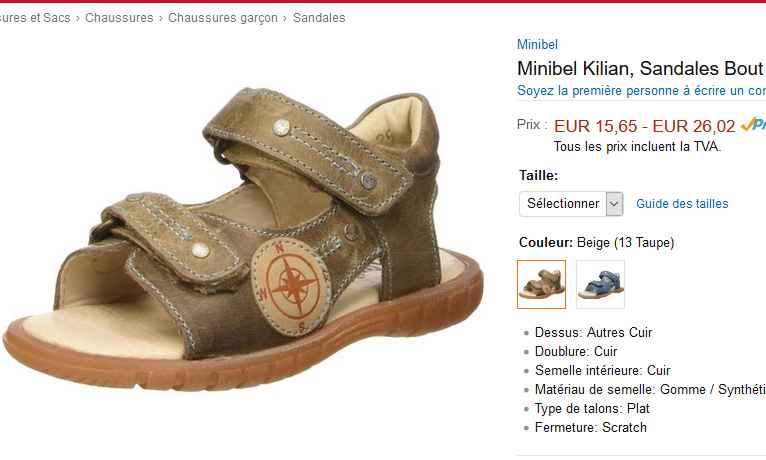Click the Couleur: Beige (13 Taupe) label
The height and width of the screenshot is (460, 766).
coord(596,243)
